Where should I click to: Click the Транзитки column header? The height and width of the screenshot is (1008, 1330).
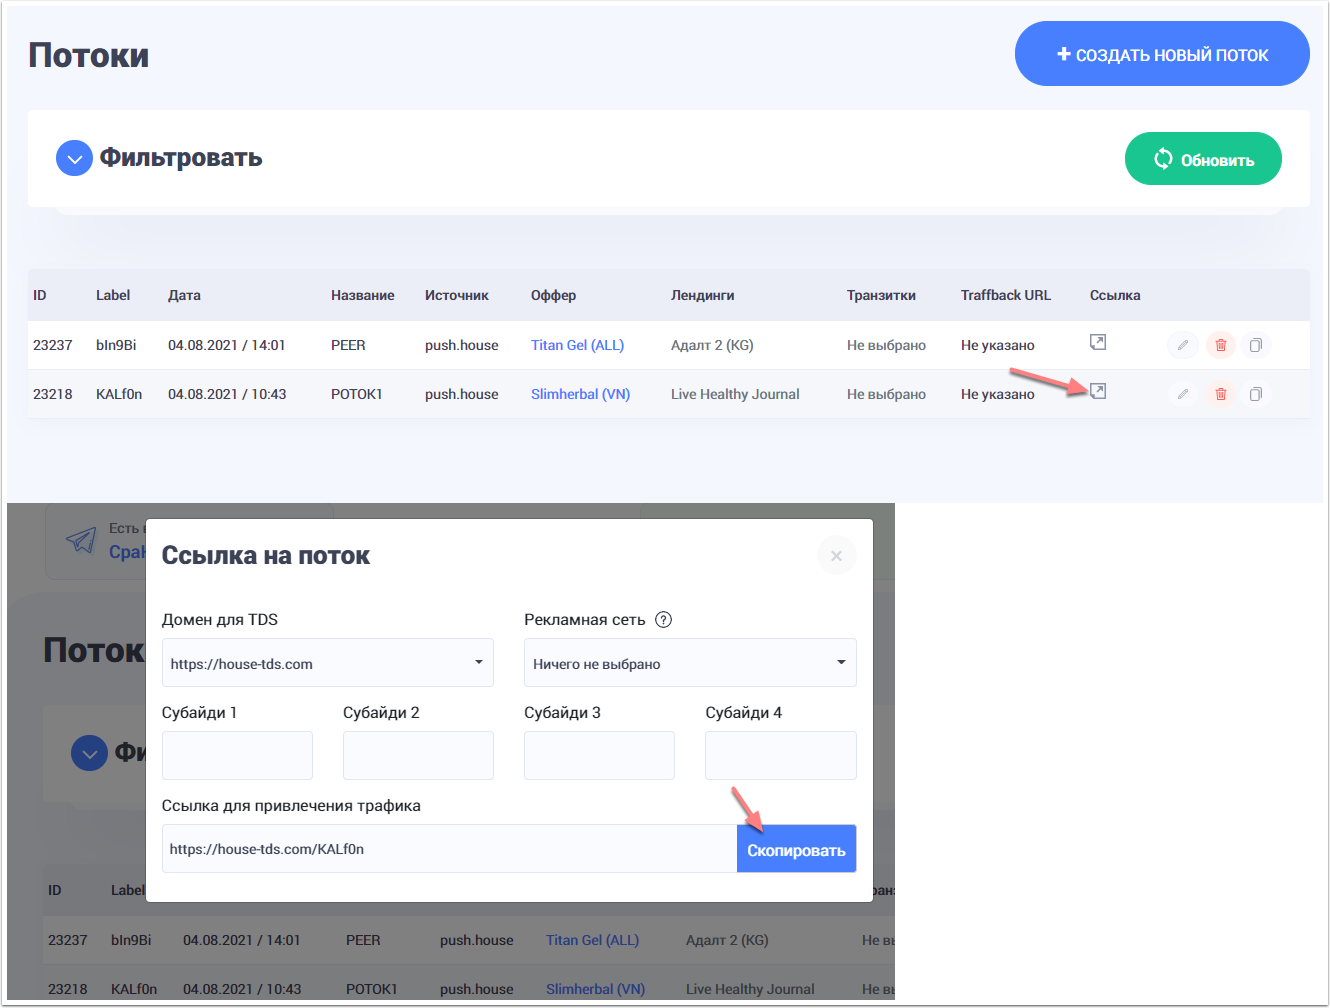click(x=881, y=295)
